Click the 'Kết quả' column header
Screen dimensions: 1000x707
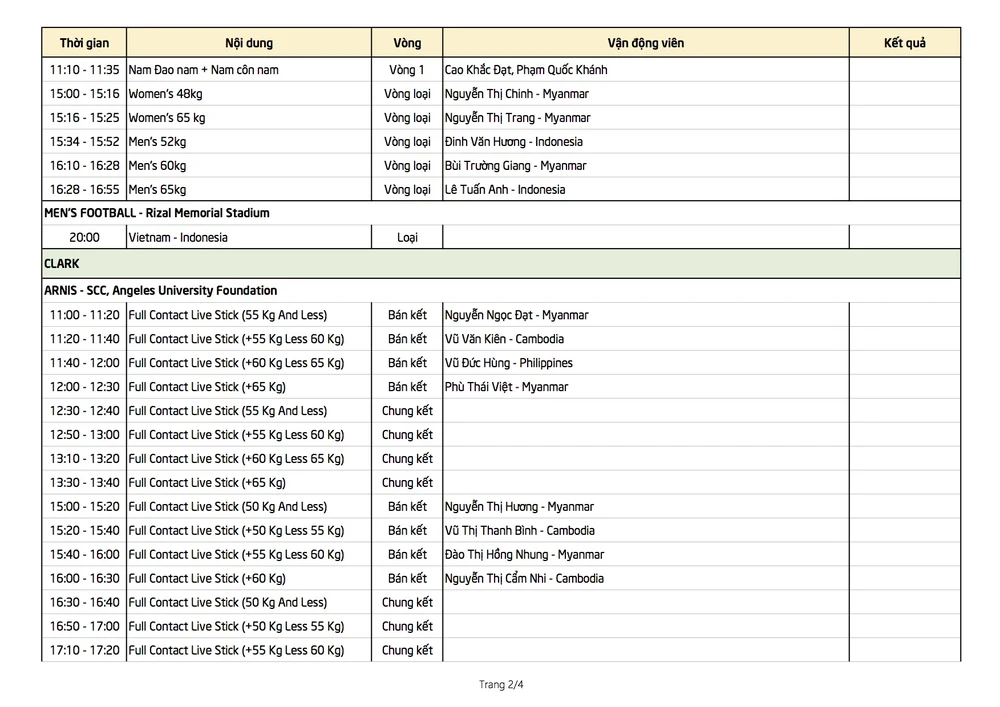[x=905, y=43]
